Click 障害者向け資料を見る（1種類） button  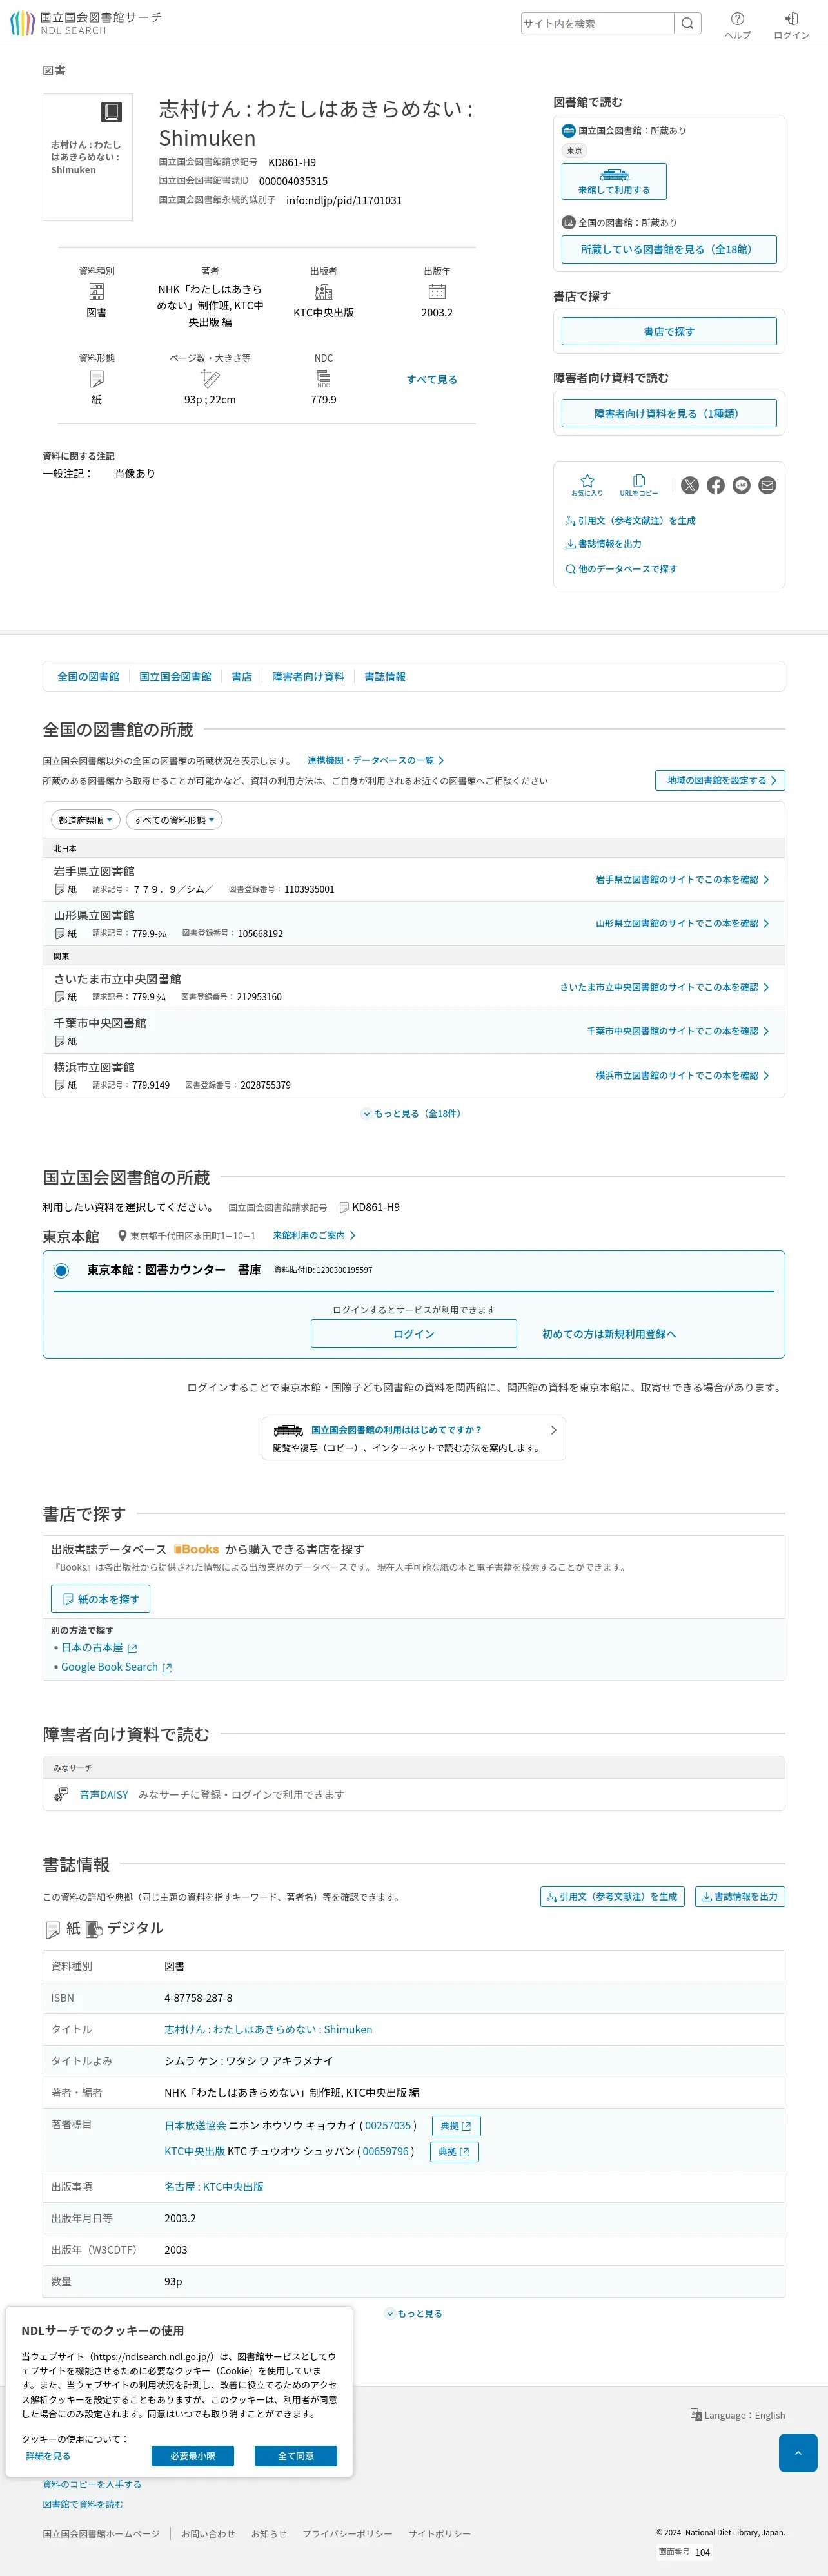[669, 413]
